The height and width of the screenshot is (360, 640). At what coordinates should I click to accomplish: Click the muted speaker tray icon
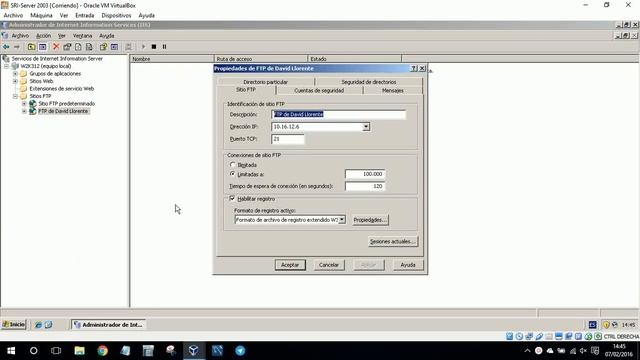click(x=583, y=351)
